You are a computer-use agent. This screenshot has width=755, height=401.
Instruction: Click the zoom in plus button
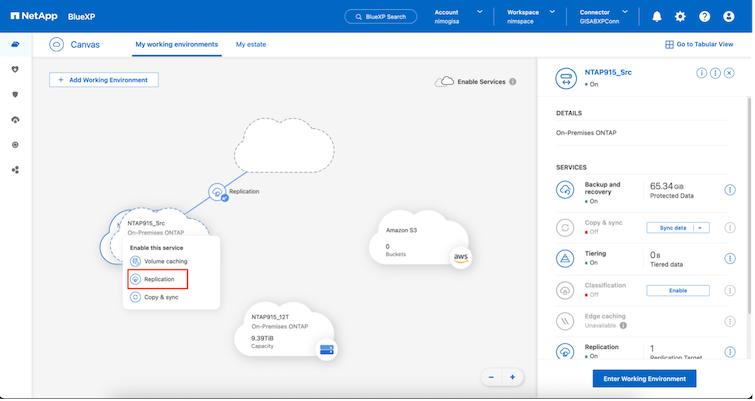[512, 377]
